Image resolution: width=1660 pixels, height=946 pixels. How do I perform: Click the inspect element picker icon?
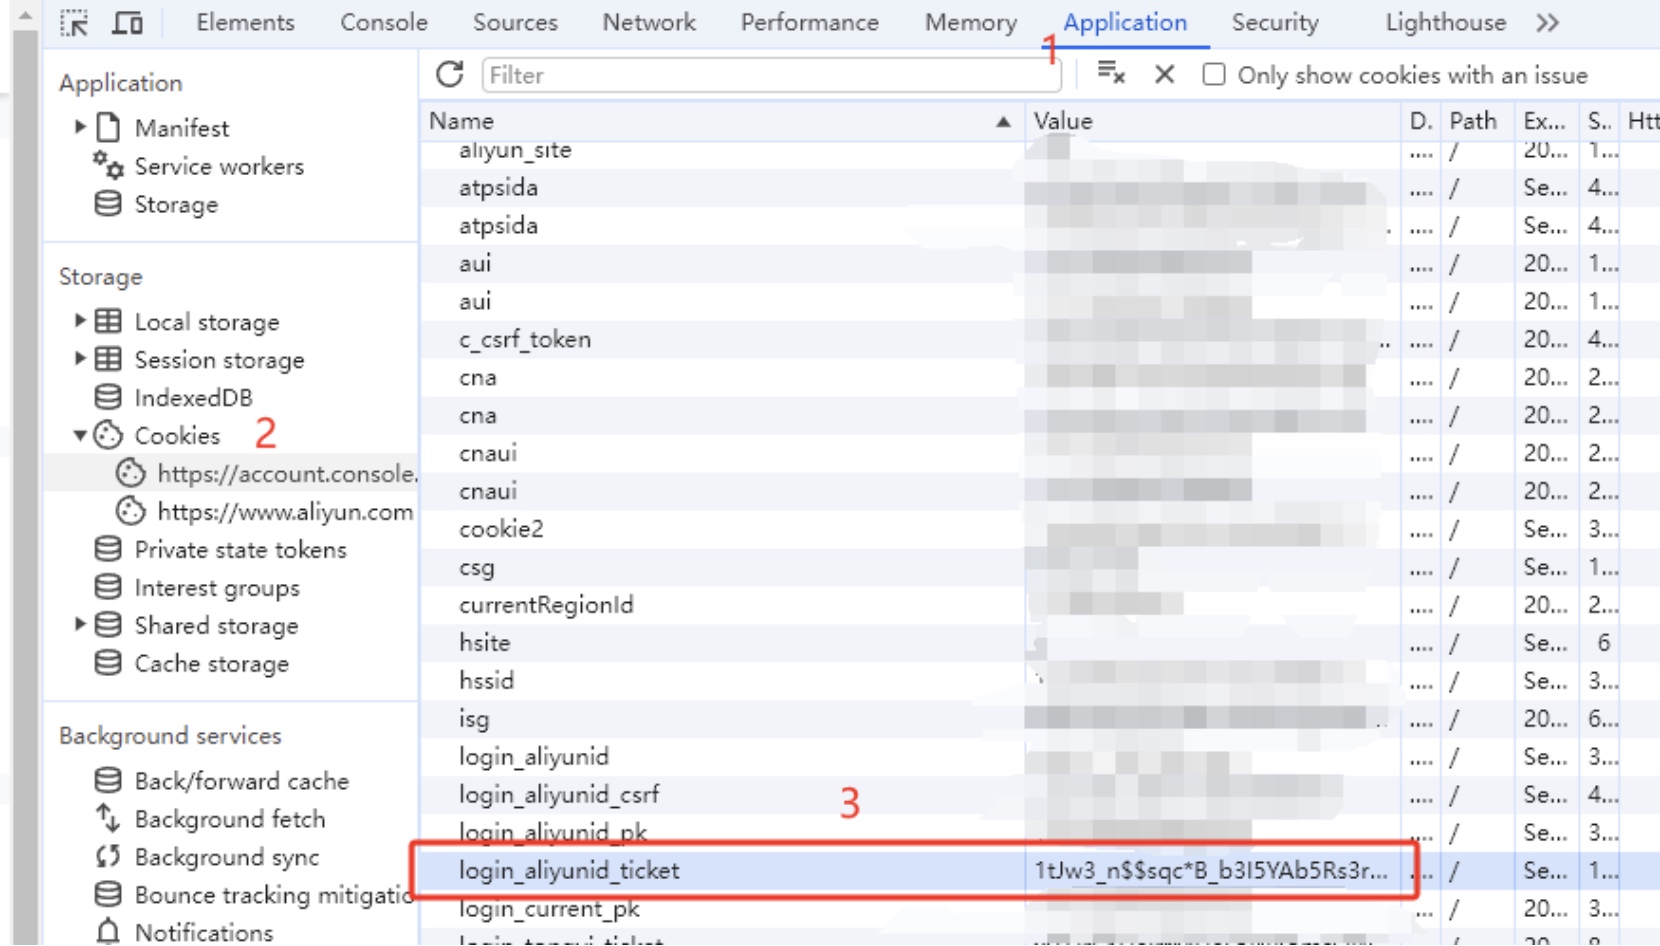point(74,22)
